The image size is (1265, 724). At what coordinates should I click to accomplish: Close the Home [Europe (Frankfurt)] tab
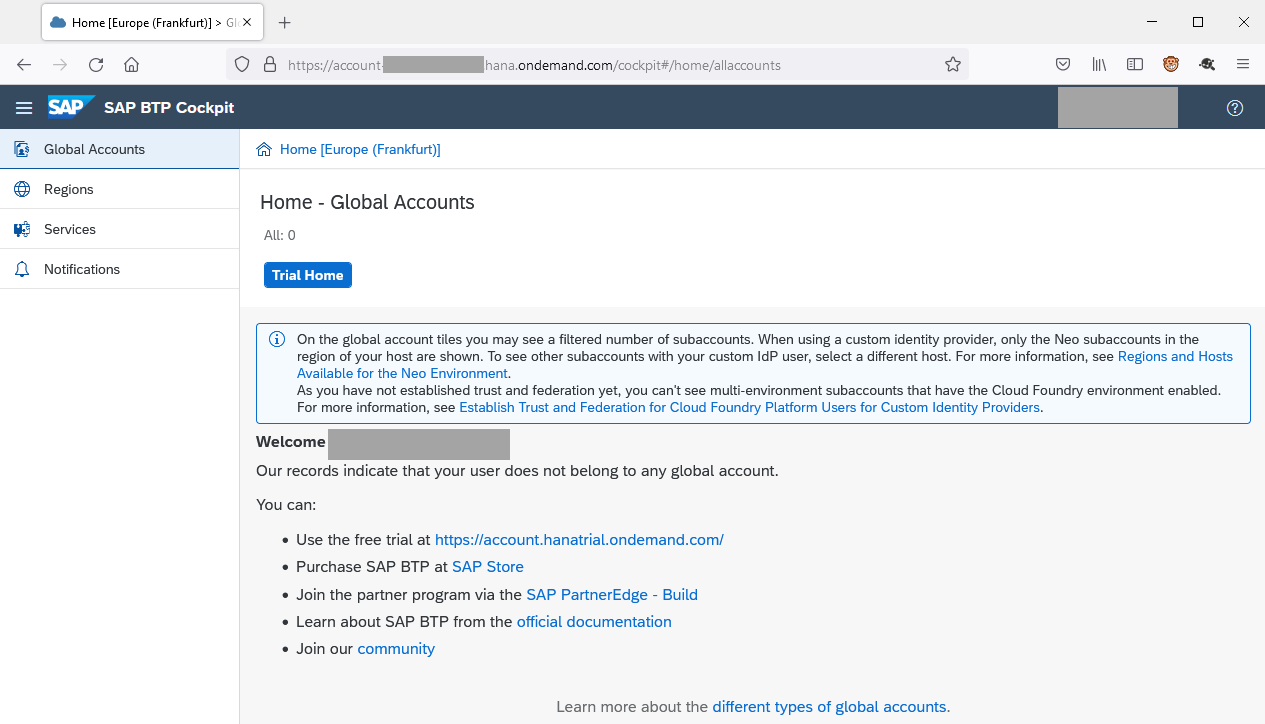click(x=247, y=22)
